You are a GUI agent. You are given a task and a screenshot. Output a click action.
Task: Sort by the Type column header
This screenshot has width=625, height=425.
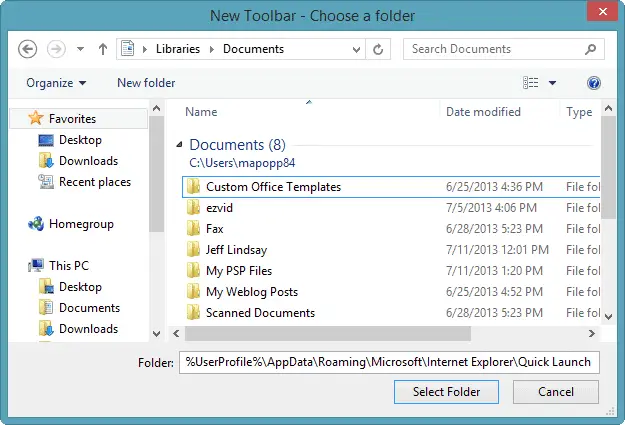point(580,112)
